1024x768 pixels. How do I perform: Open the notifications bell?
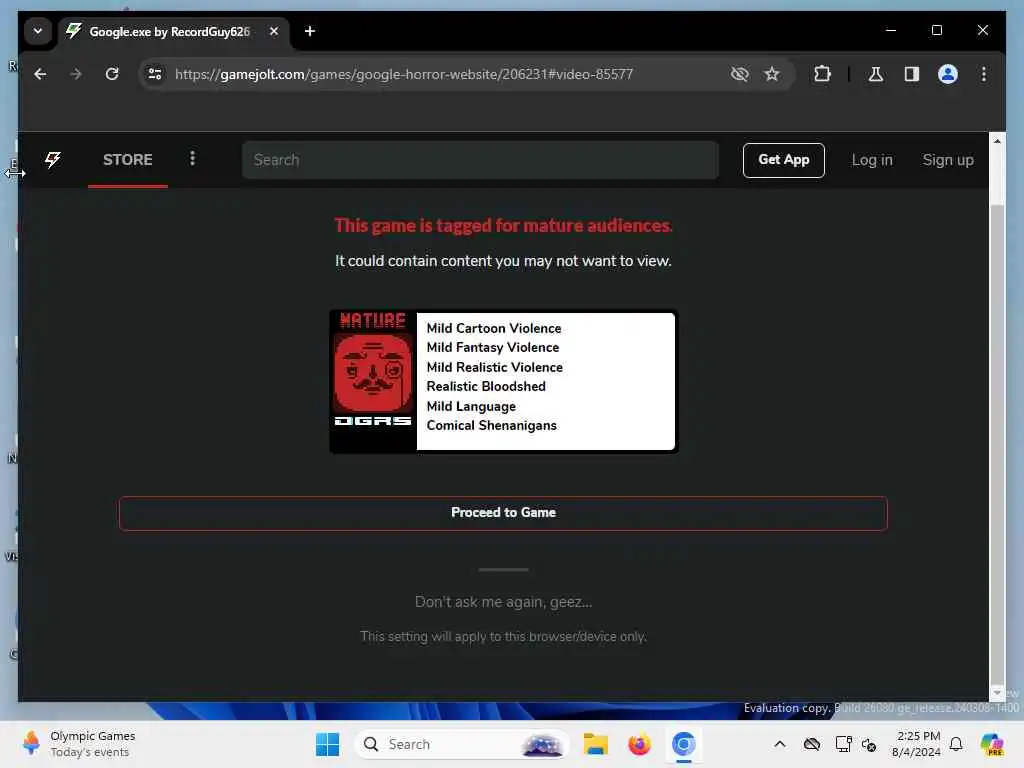point(956,744)
